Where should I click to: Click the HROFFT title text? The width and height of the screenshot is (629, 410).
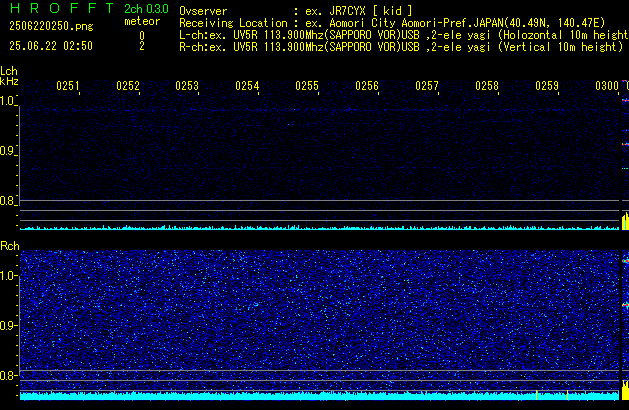click(62, 8)
